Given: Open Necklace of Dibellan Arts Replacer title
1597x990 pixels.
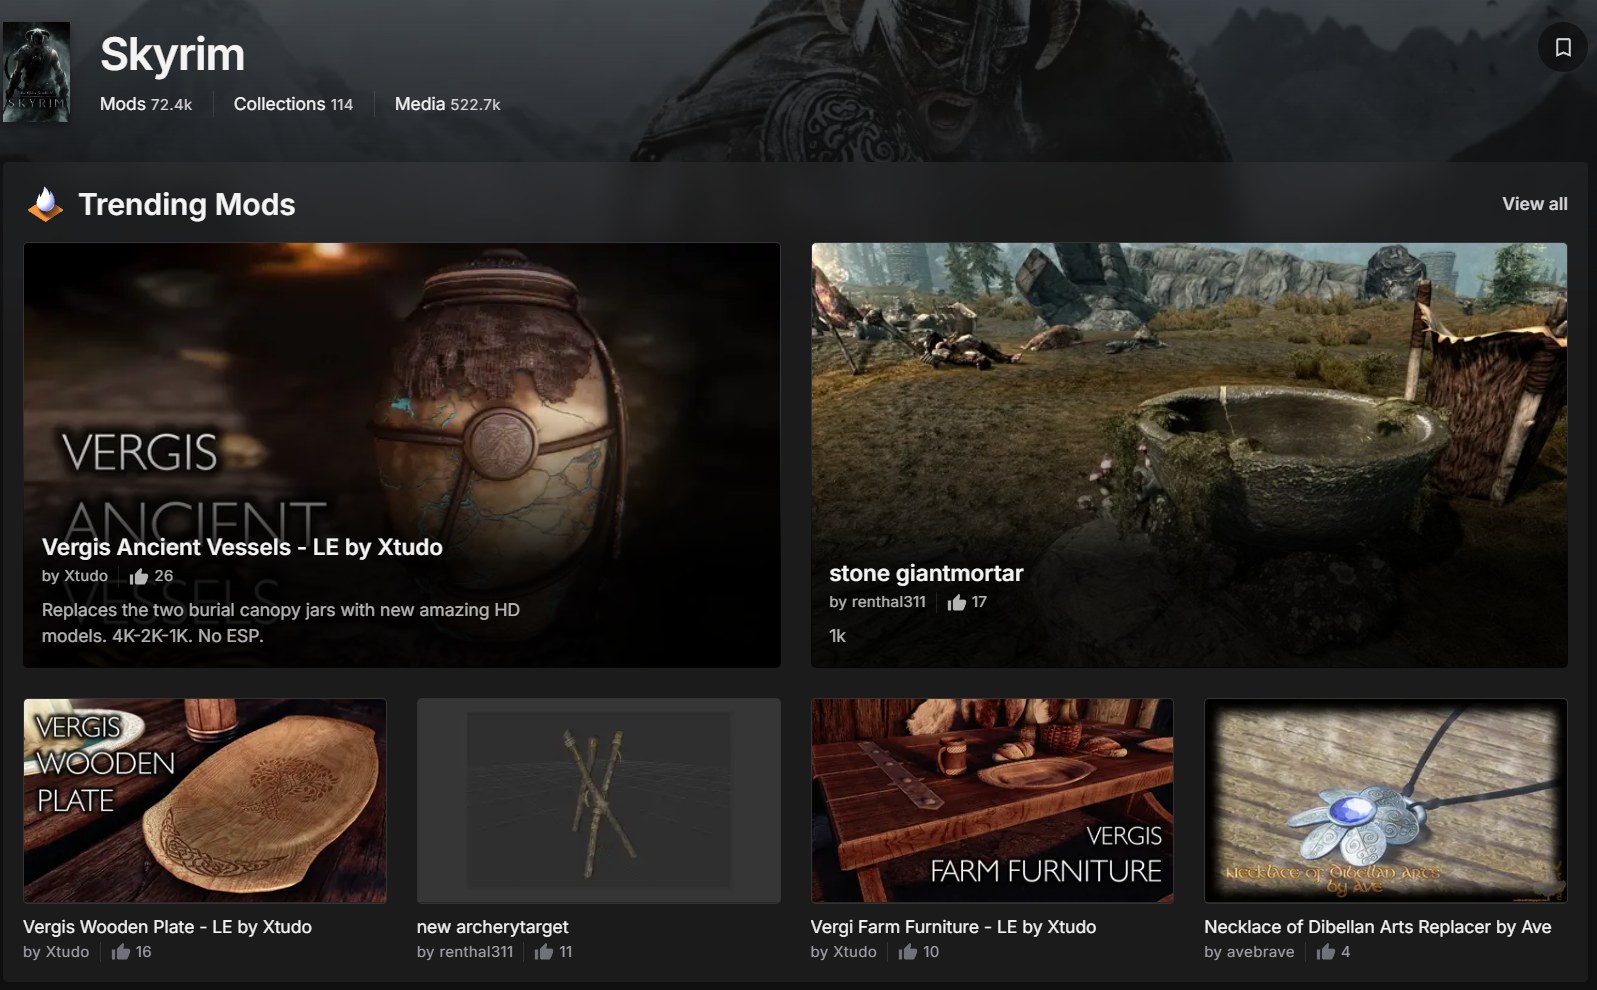Looking at the screenshot, I should click(x=1378, y=927).
